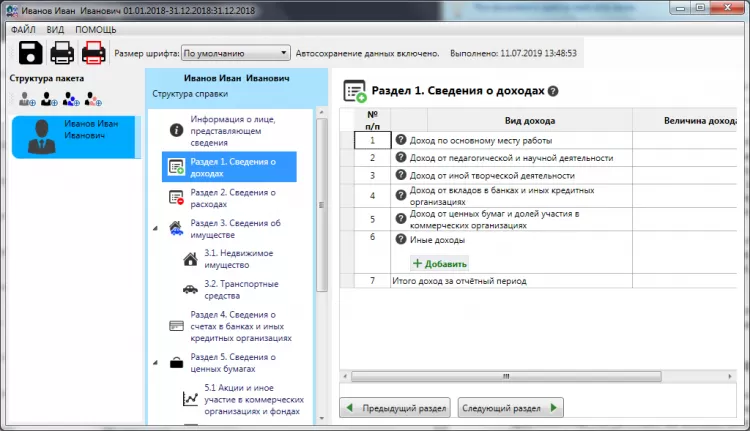750x431 pixels.
Task: Select Раздел 1. Сведения о доходах in tree
Action: pos(229,167)
